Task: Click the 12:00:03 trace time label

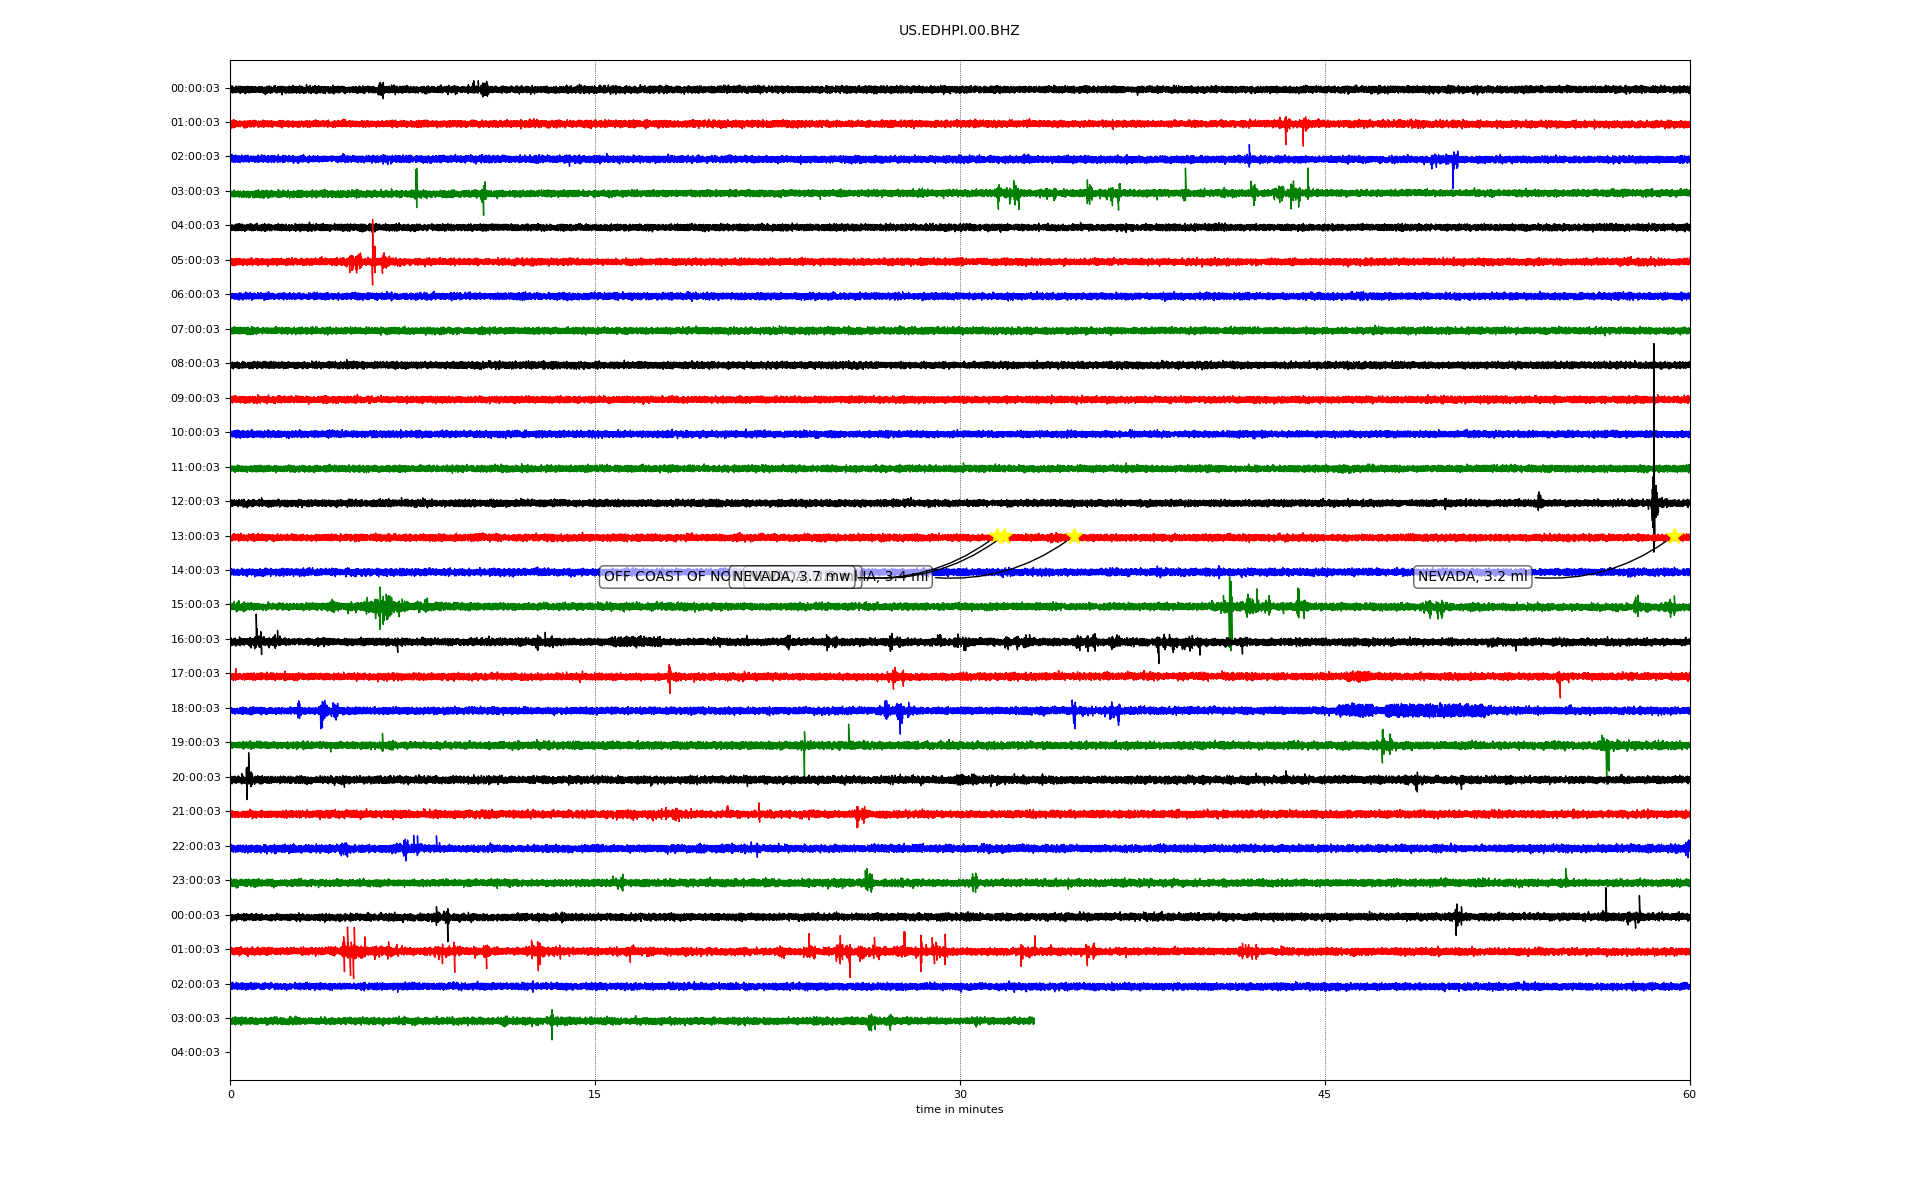Action: point(195,502)
